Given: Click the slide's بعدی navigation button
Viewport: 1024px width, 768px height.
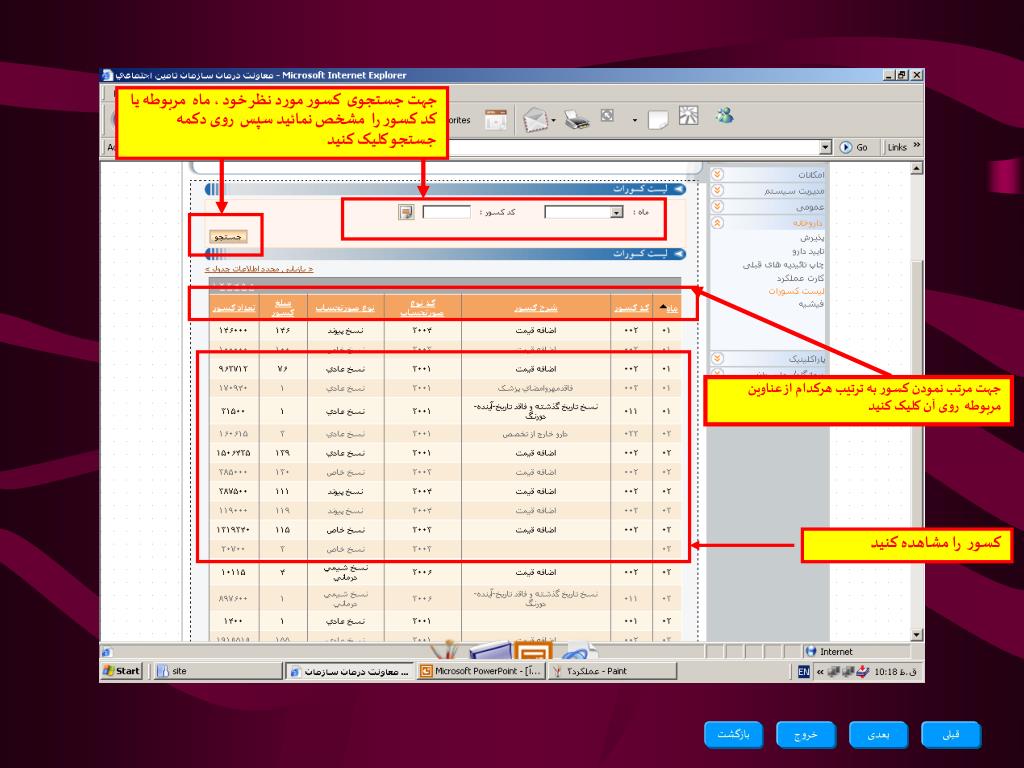Looking at the screenshot, I should [878, 735].
